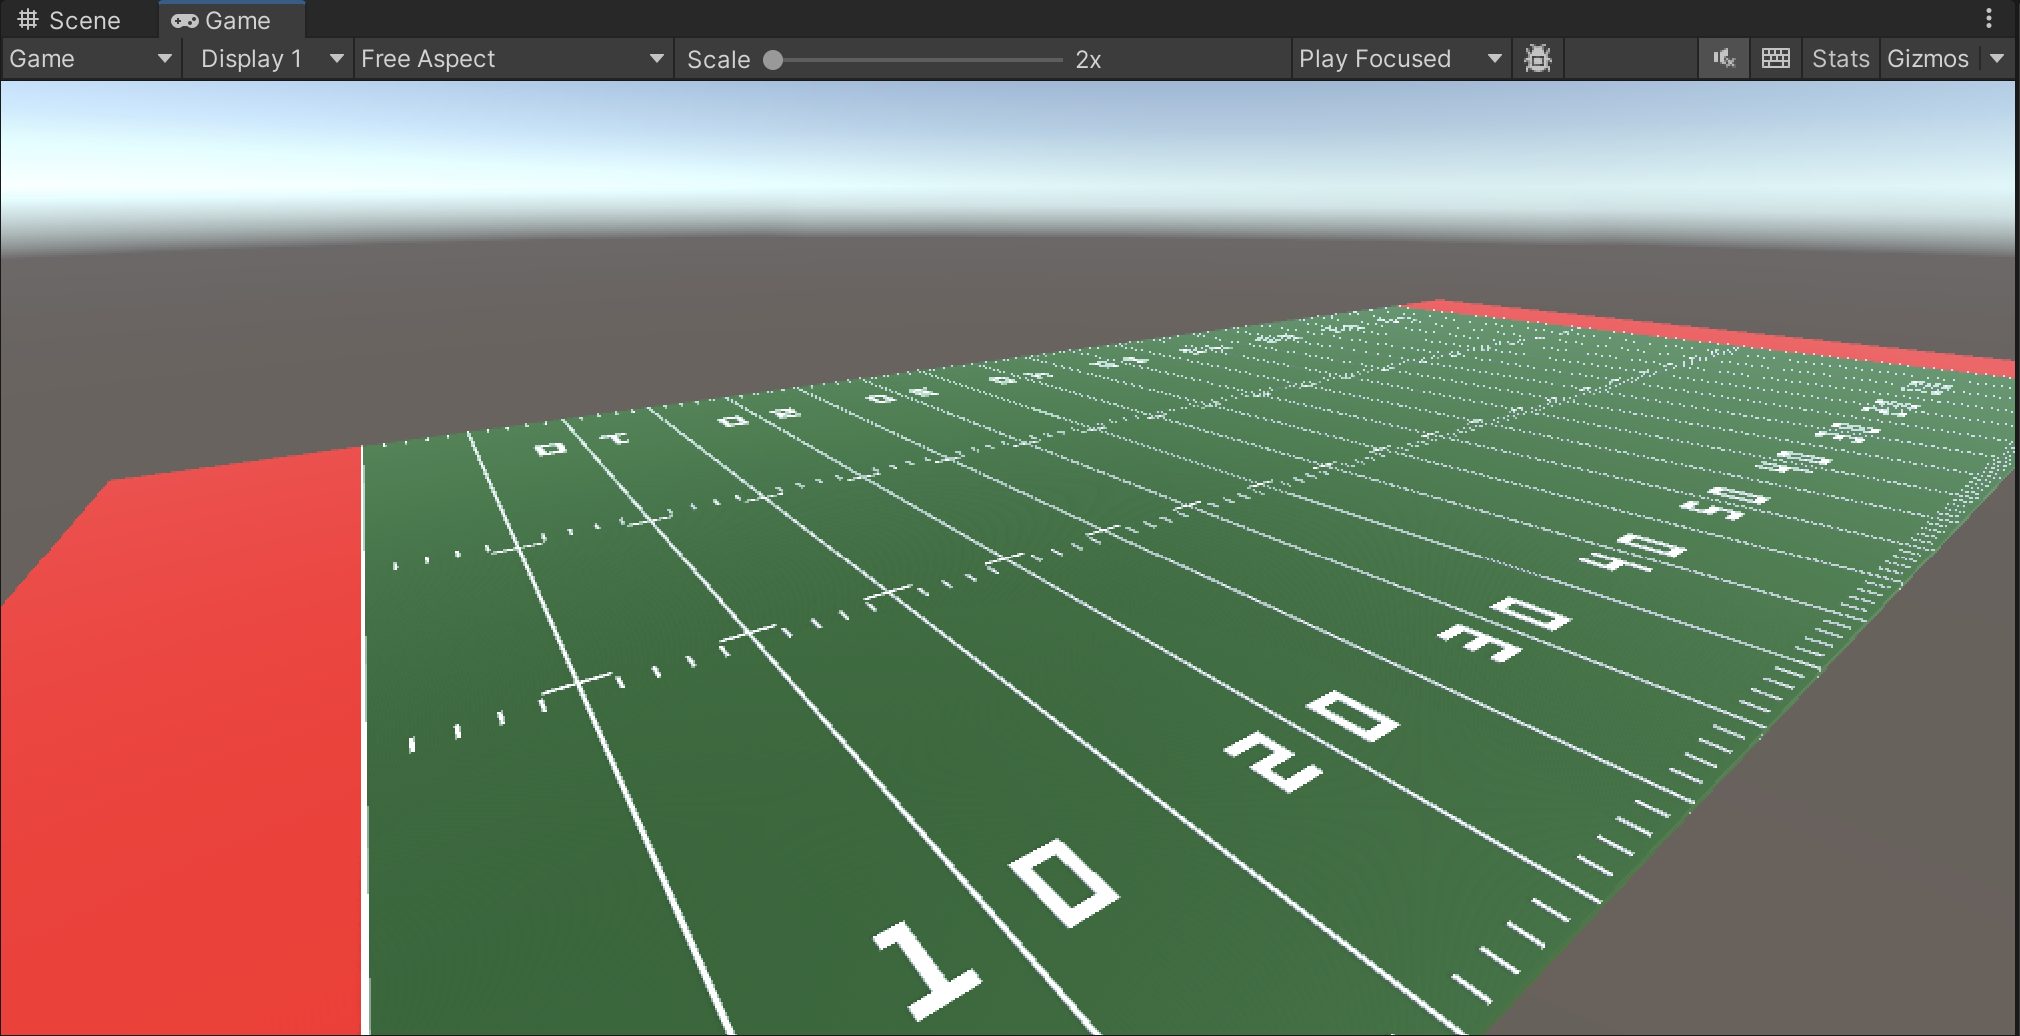Expand the Gizmos dropdown arrow
This screenshot has height=1036, width=2020.
tap(1997, 59)
